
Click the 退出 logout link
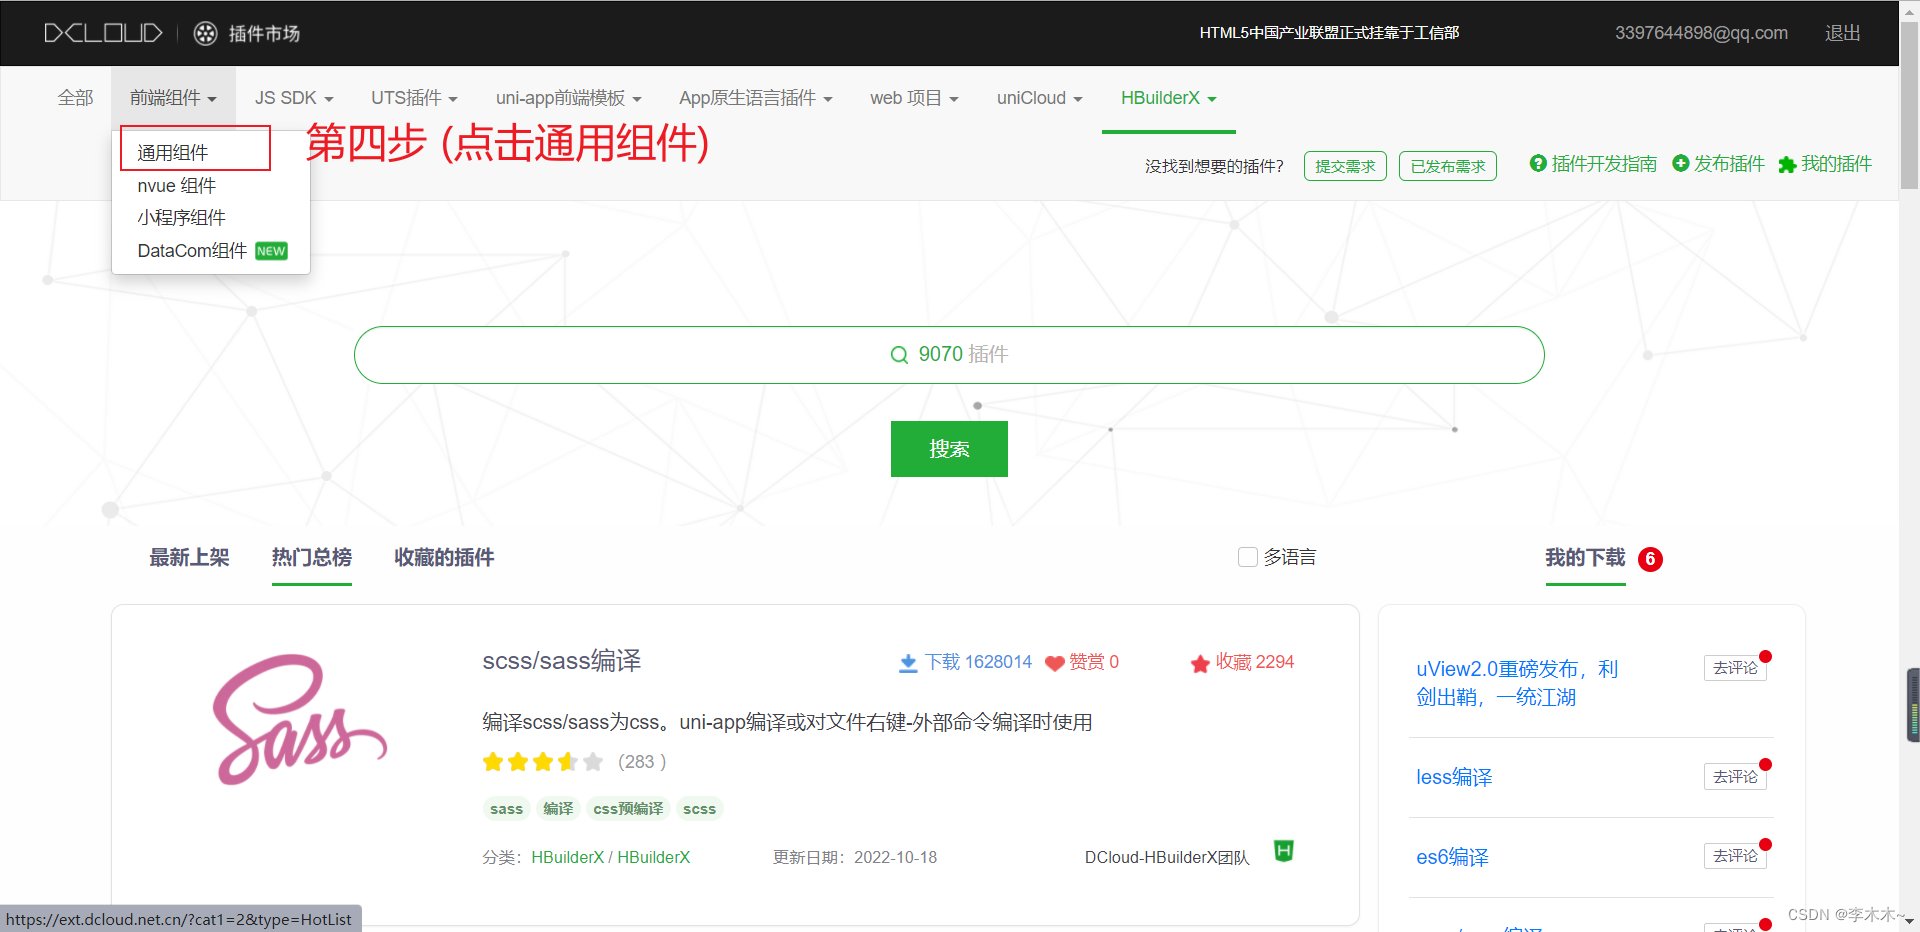pos(1842,33)
